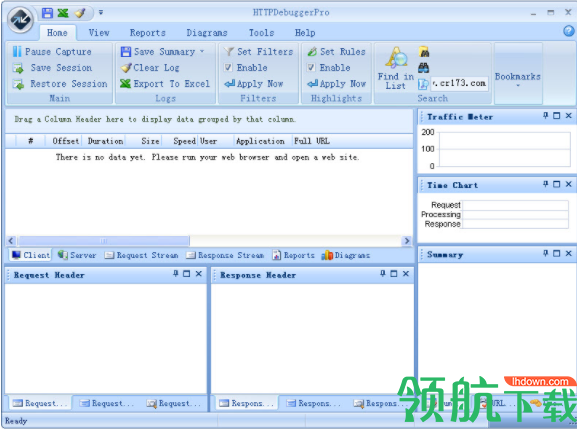Select the Diagrams tab below the grid

point(346,255)
